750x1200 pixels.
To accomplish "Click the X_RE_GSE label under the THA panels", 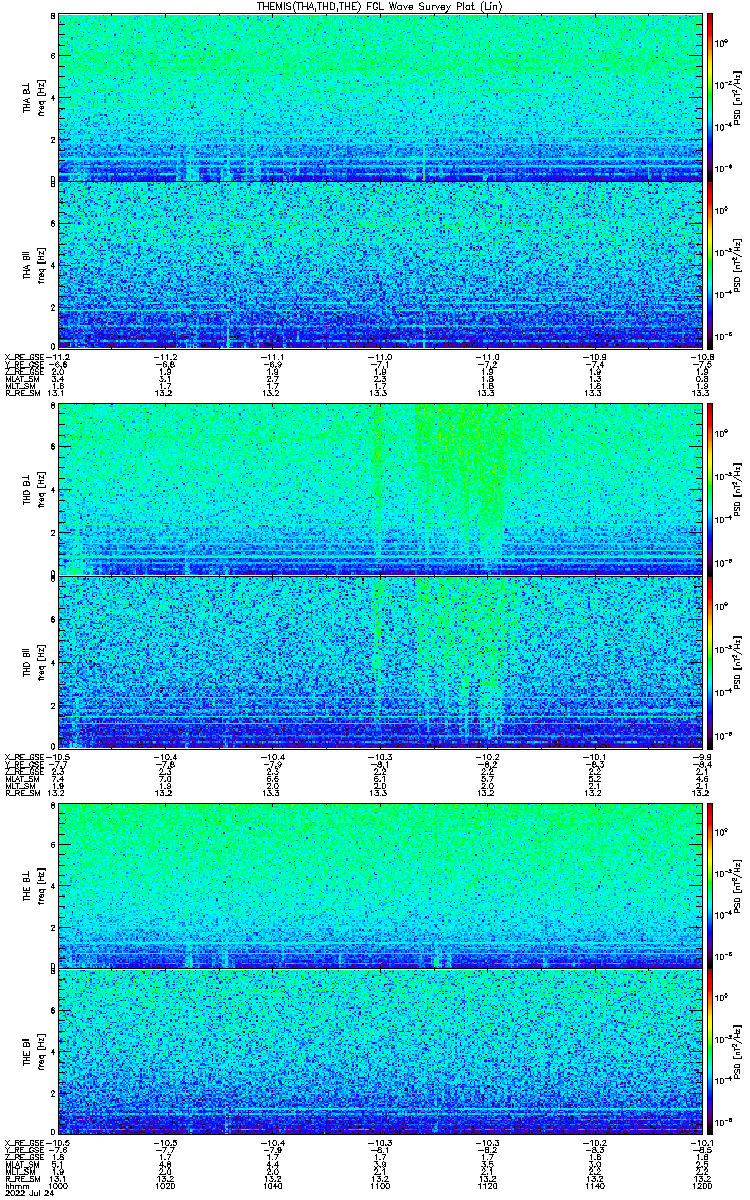I will [x=21, y=356].
